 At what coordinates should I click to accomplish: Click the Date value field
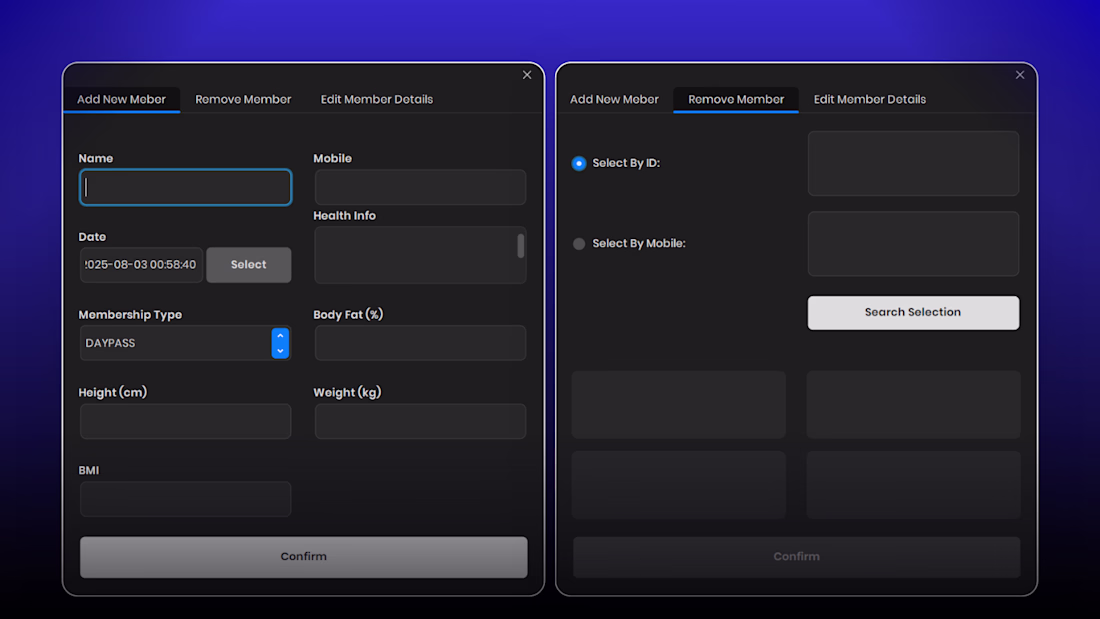pyautogui.click(x=141, y=265)
